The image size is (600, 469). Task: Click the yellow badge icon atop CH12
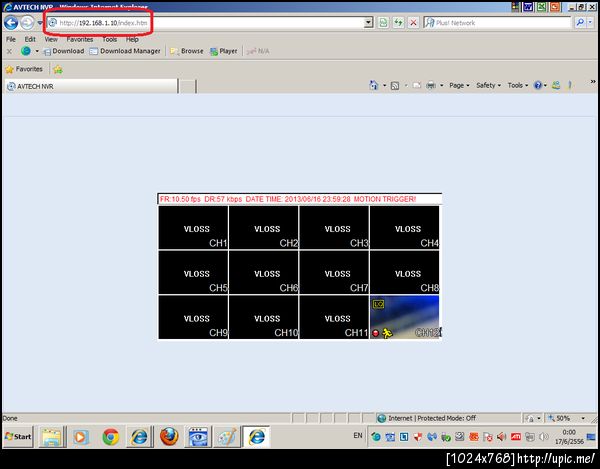click(378, 304)
